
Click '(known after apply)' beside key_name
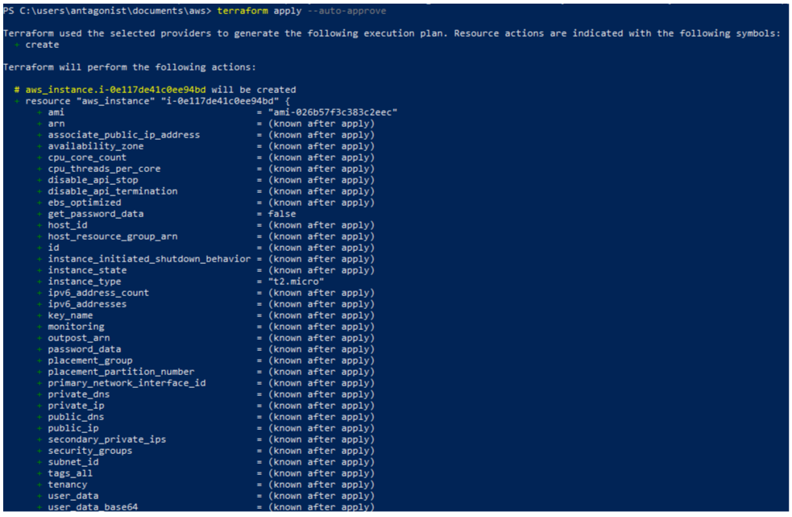pyautogui.click(x=322, y=315)
